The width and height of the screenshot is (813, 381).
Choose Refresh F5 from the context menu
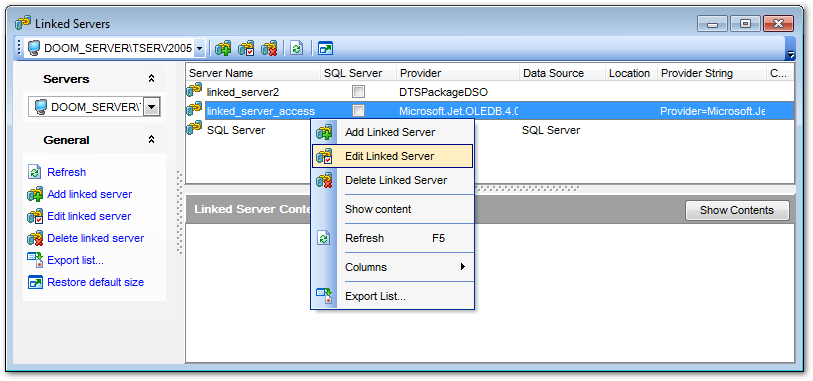(x=393, y=238)
